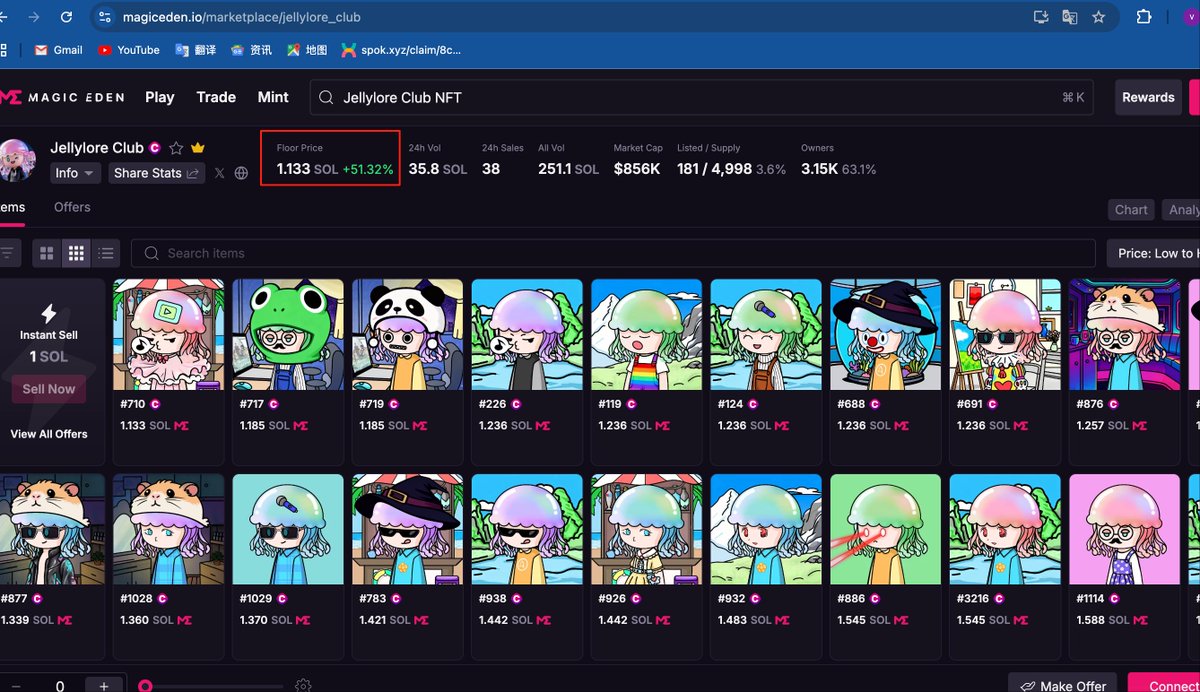
Task: Open the Price: Low to High sort dropdown
Action: 1153,254
